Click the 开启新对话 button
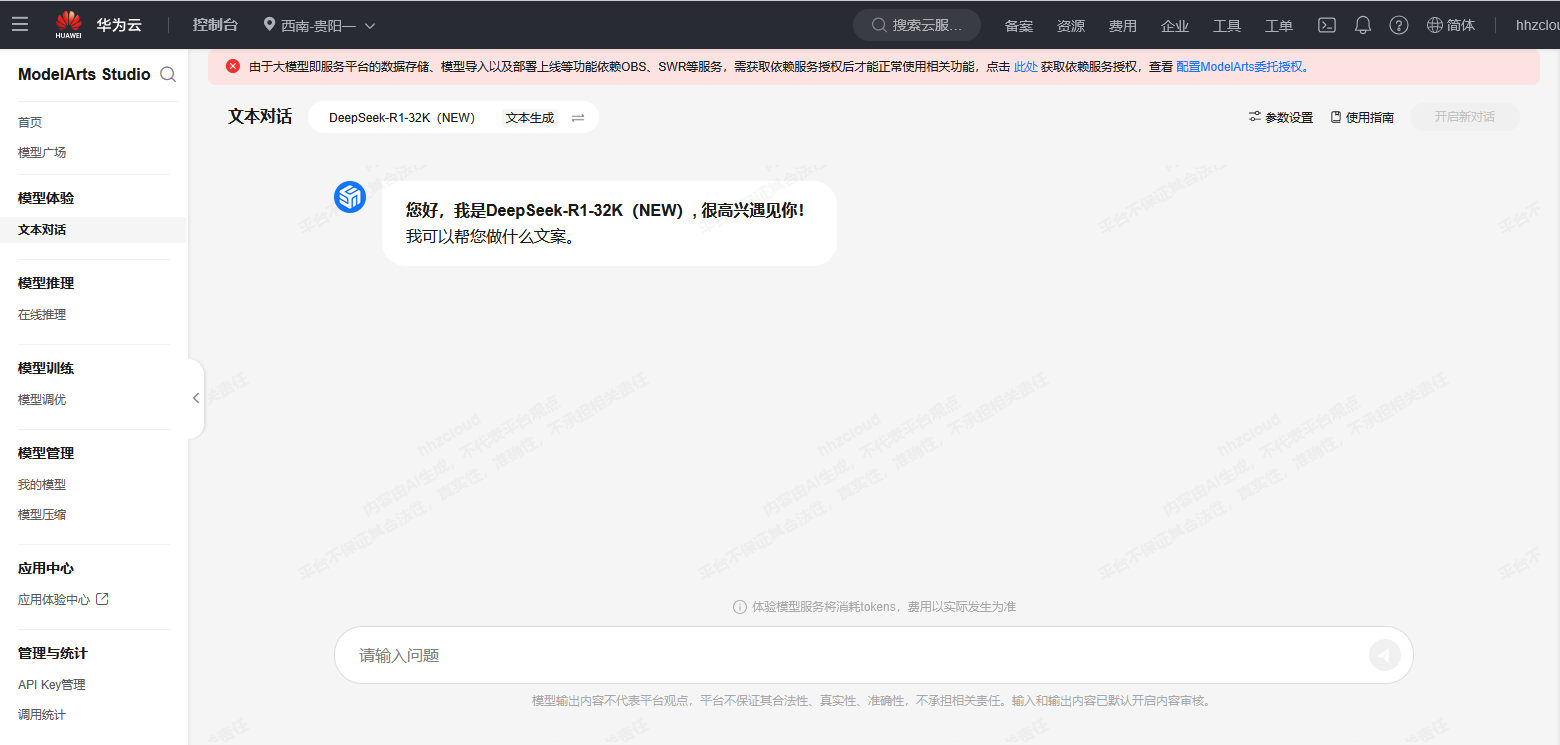 pos(1465,117)
